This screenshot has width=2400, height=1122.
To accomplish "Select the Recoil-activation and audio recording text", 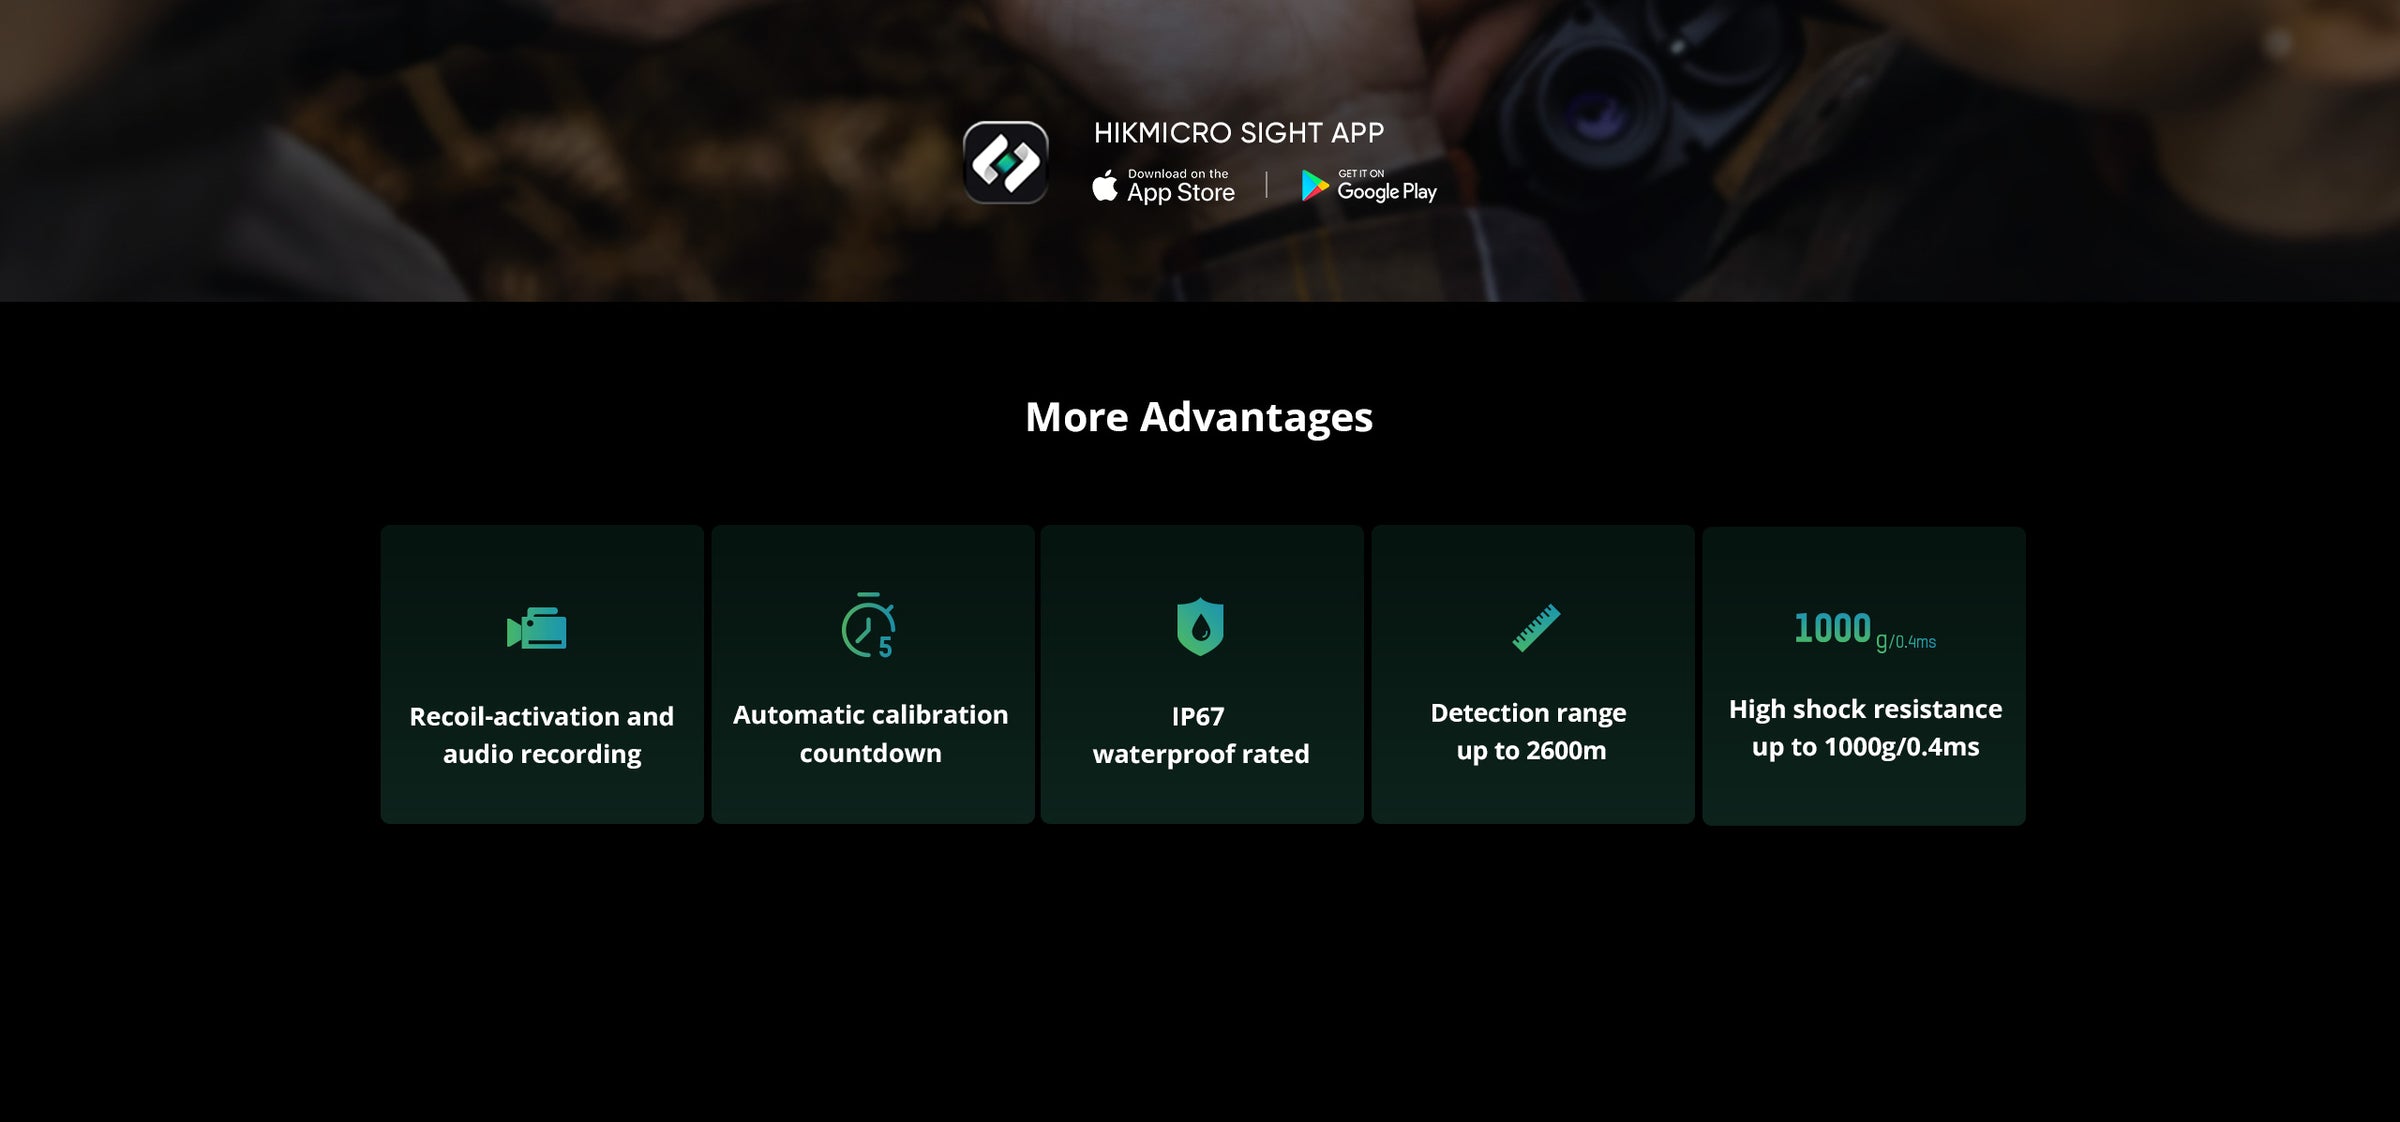I will point(542,735).
